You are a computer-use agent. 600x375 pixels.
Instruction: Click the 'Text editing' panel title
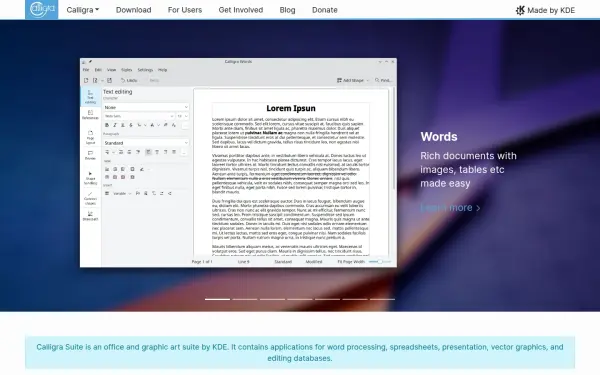coord(117,92)
